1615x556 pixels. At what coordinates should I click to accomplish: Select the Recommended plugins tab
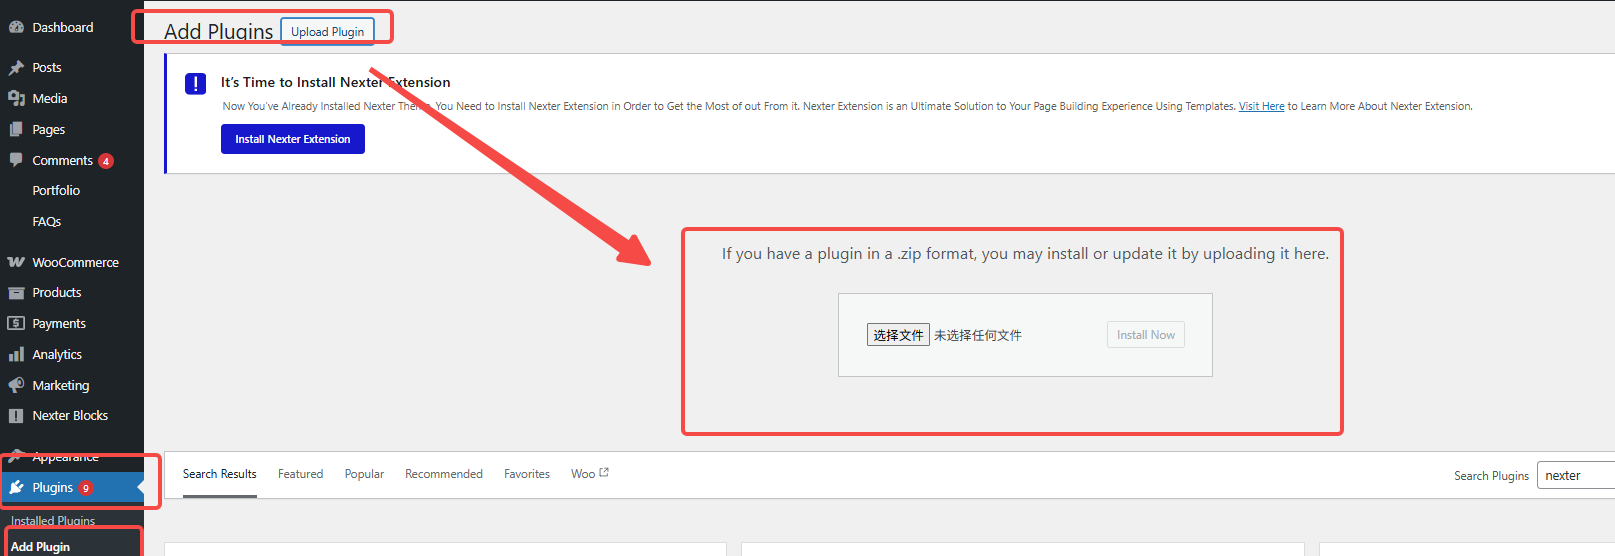443,474
